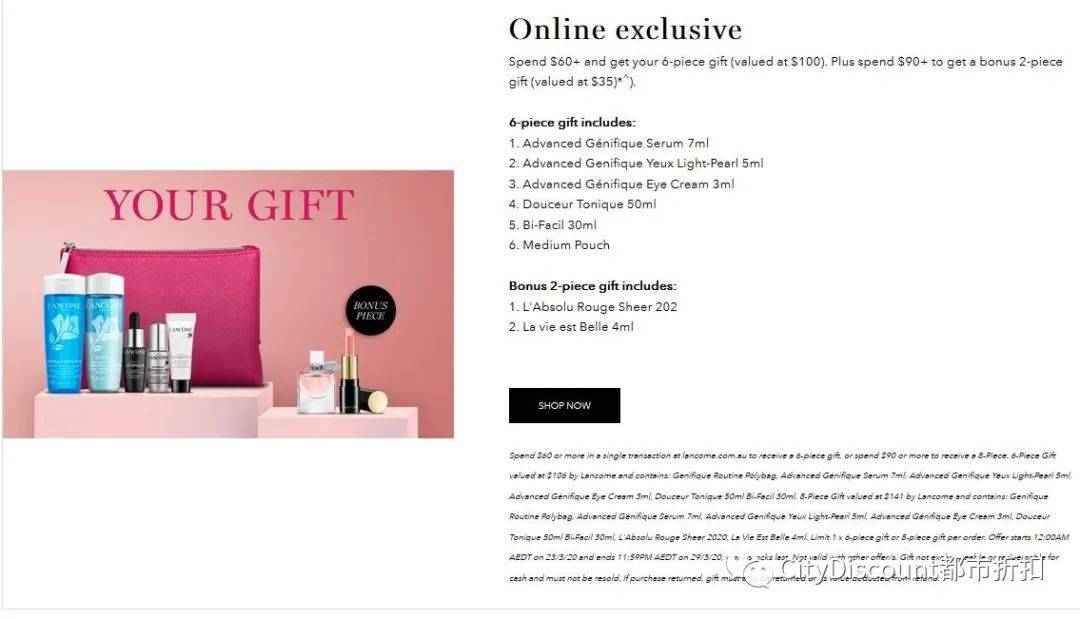Select Douceur Tonique 50ml list item
Viewport: 1080px width, 619px height.
coord(583,204)
